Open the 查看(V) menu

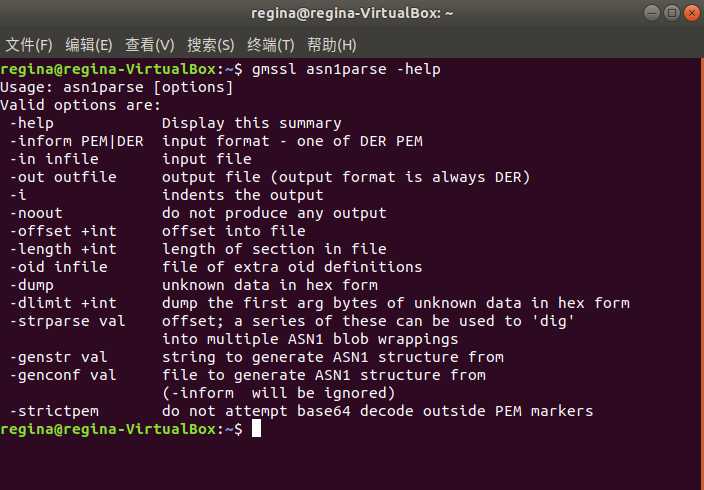coord(149,45)
